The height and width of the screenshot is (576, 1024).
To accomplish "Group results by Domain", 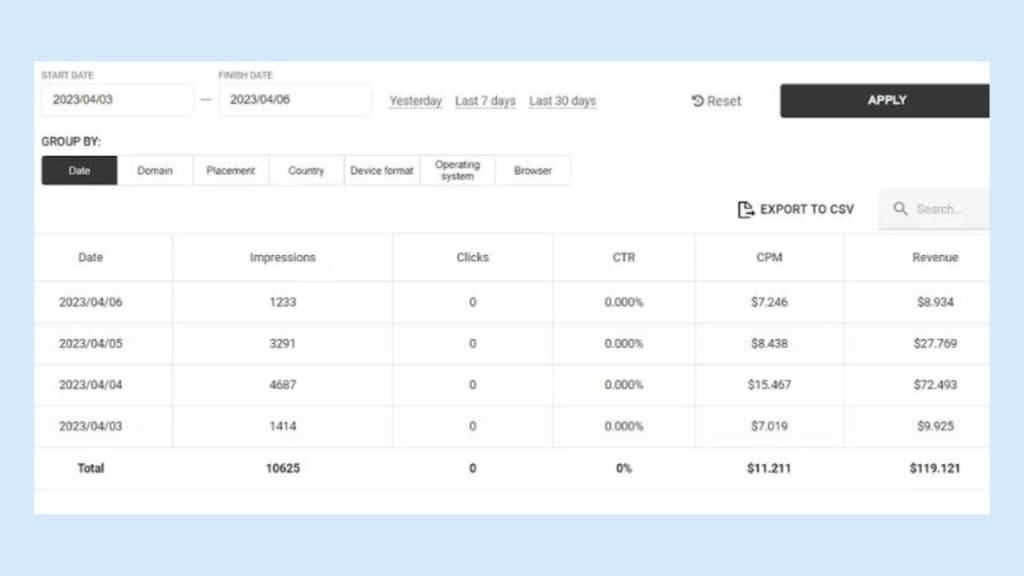I will click(155, 171).
